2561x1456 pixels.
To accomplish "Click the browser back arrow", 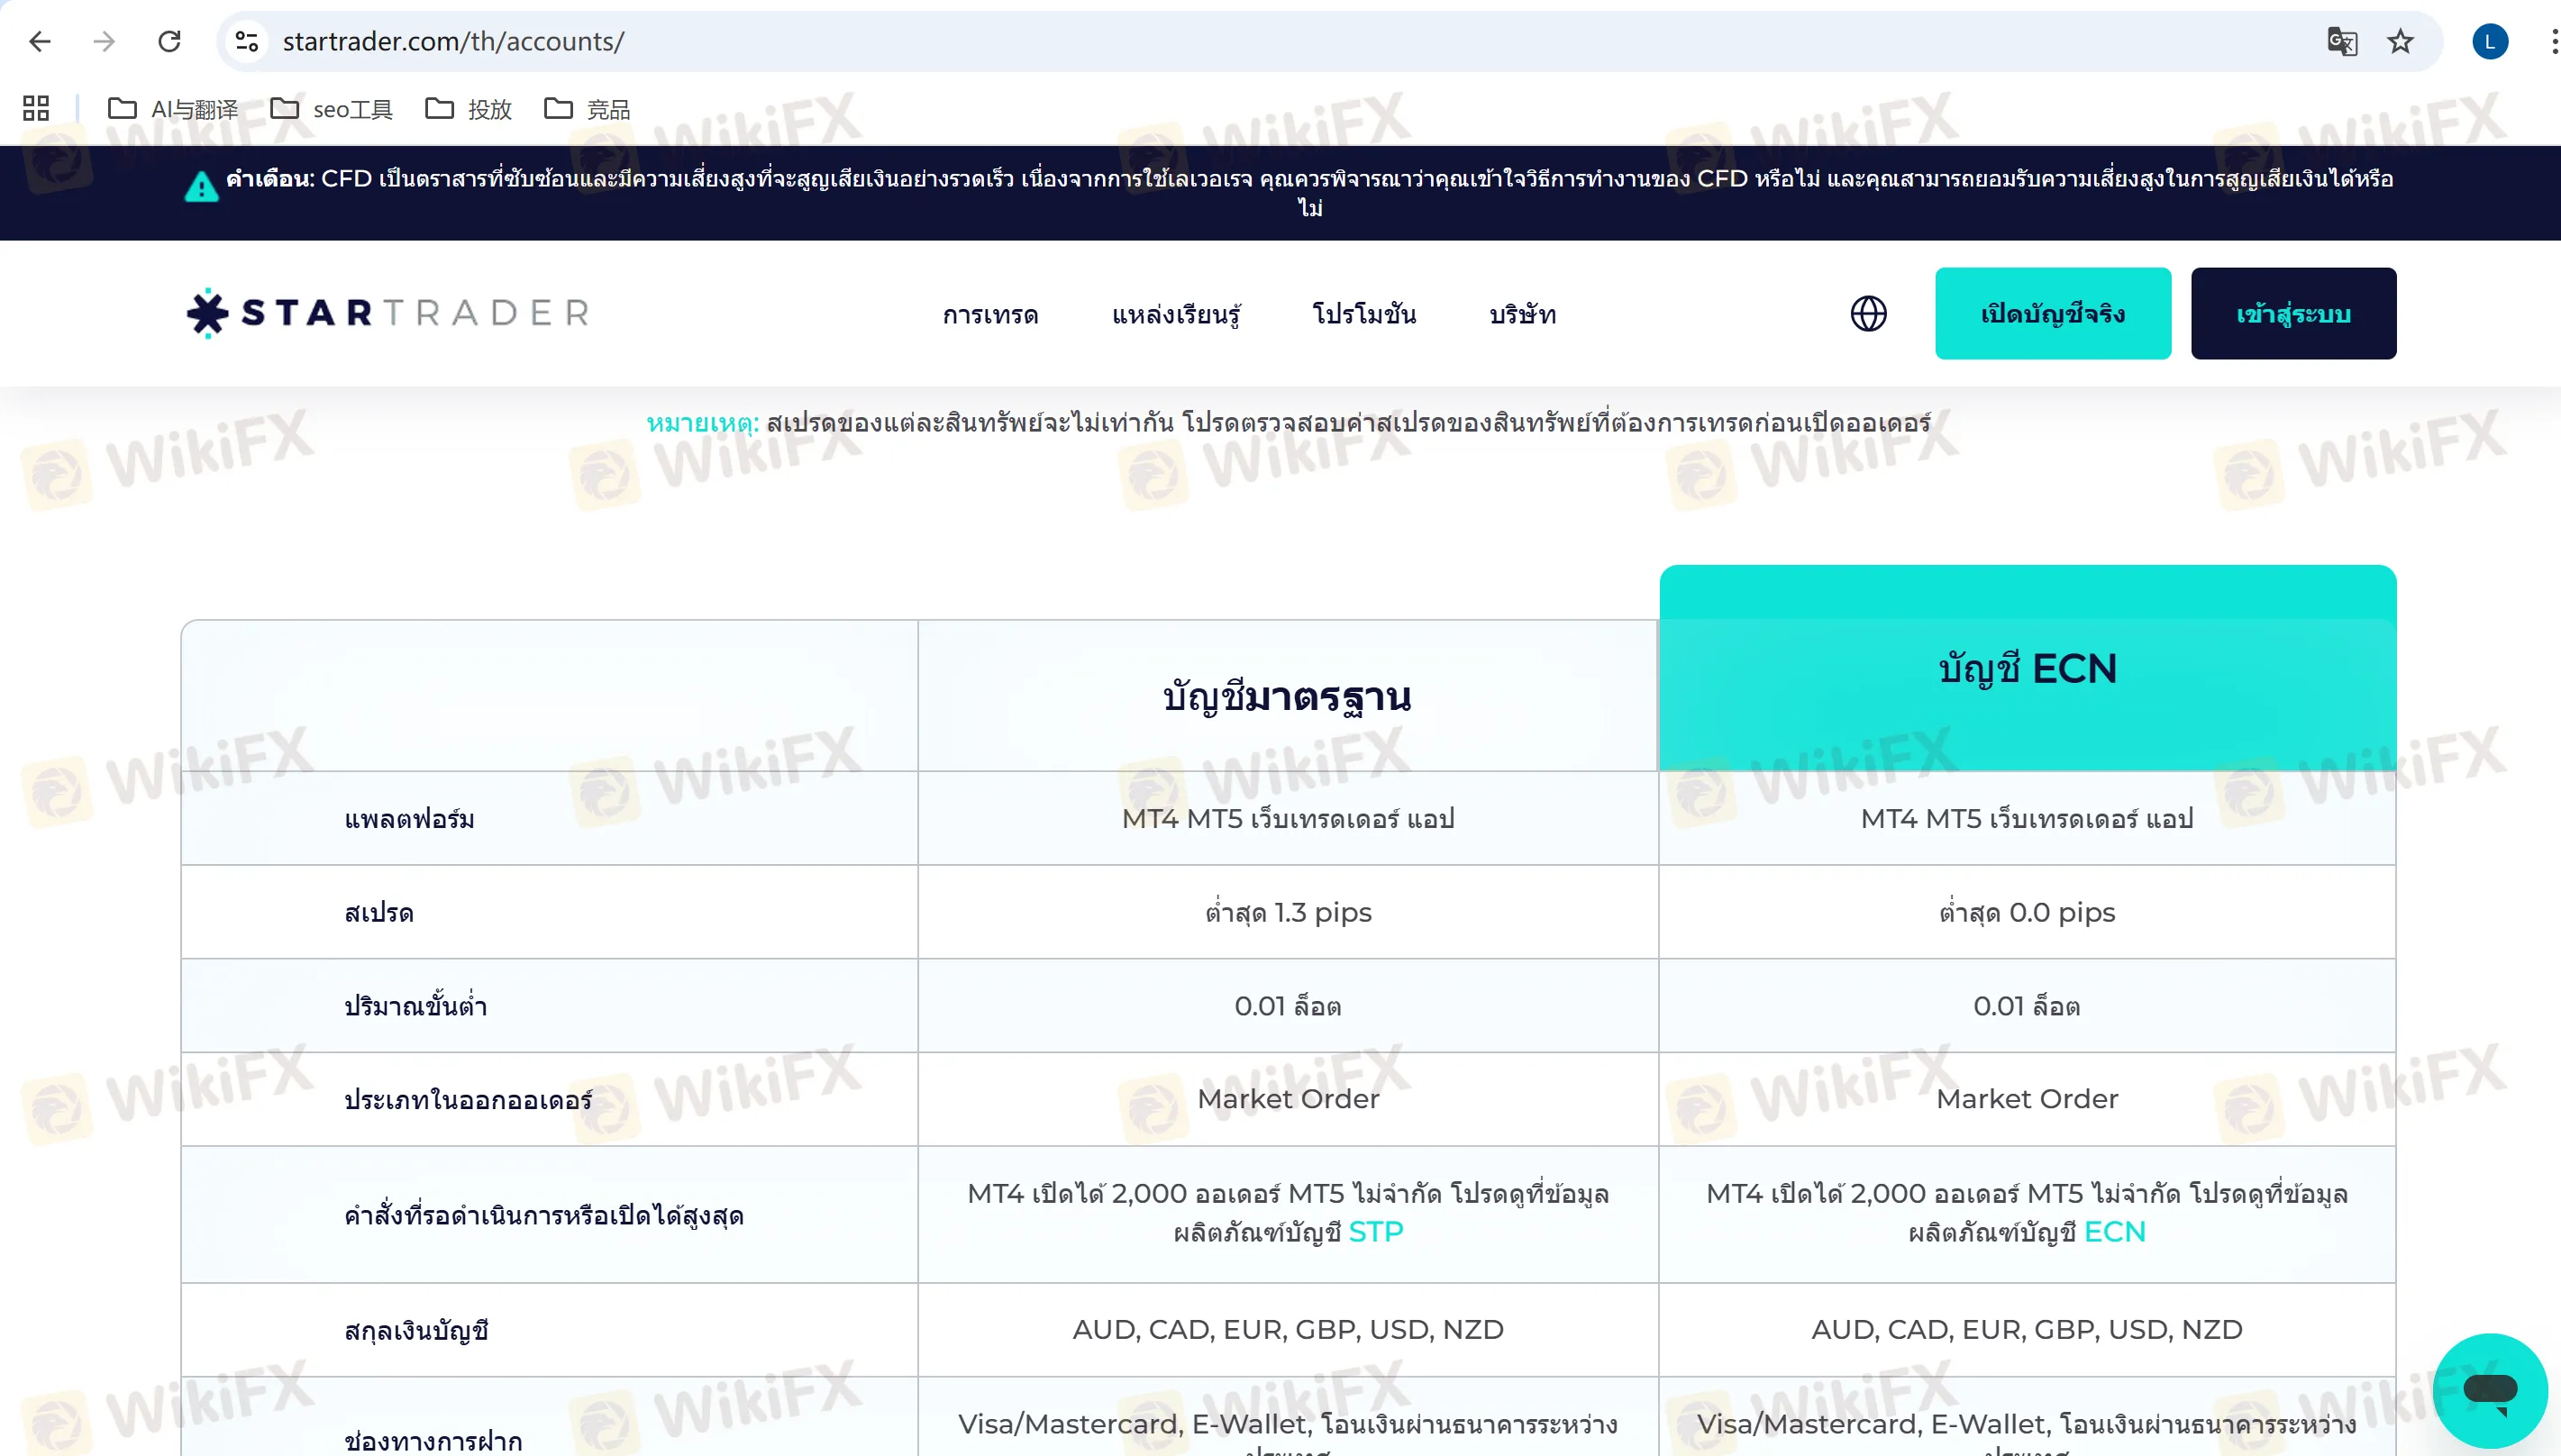I will pyautogui.click(x=39, y=41).
